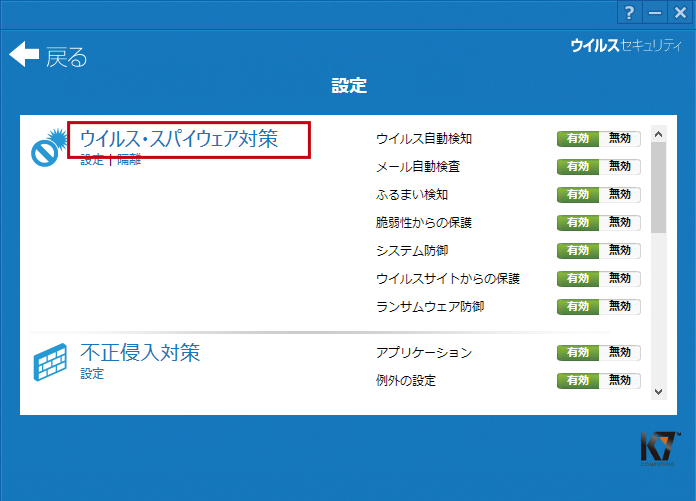Disable アプリケーション with 無効
Screen dimensions: 696x501
coord(620,352)
